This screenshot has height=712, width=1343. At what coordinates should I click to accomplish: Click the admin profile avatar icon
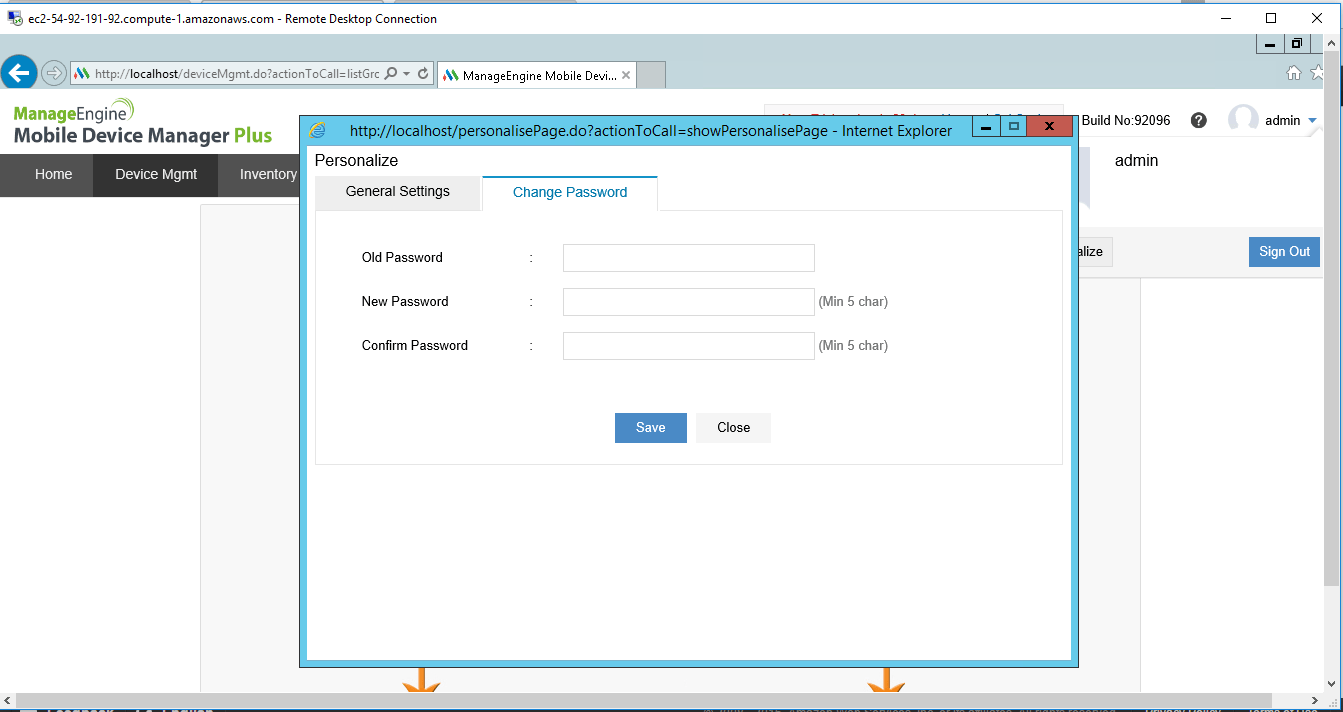1243,119
